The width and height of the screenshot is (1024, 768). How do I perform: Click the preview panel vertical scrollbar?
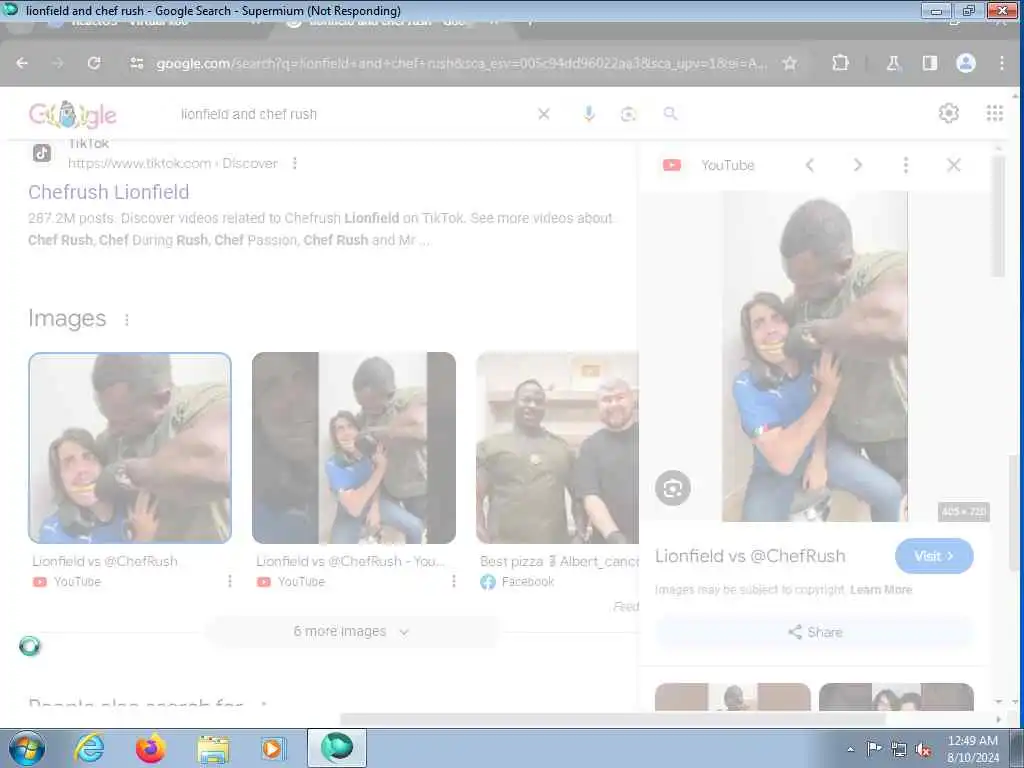coord(998,217)
